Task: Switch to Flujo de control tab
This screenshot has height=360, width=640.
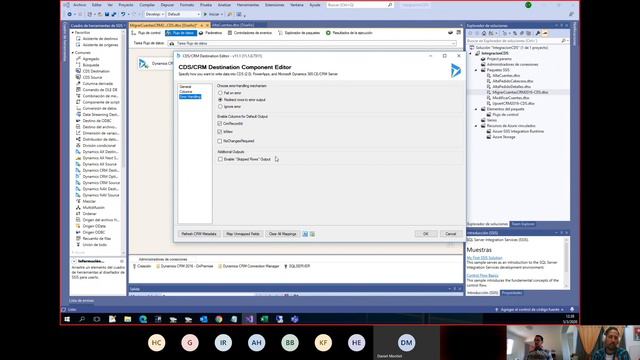Action: (146, 33)
